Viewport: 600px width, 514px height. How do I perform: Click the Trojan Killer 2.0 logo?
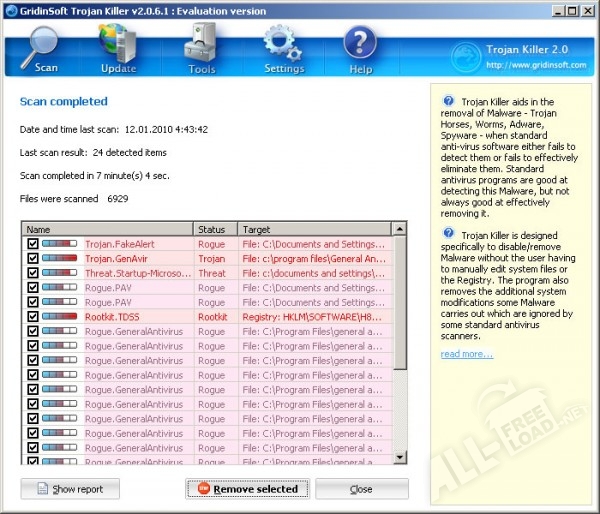point(468,57)
